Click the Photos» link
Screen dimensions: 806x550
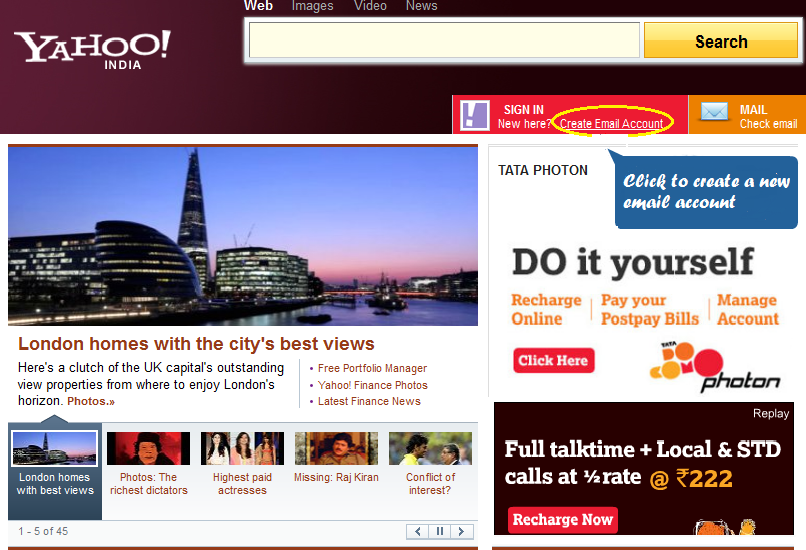point(91,401)
